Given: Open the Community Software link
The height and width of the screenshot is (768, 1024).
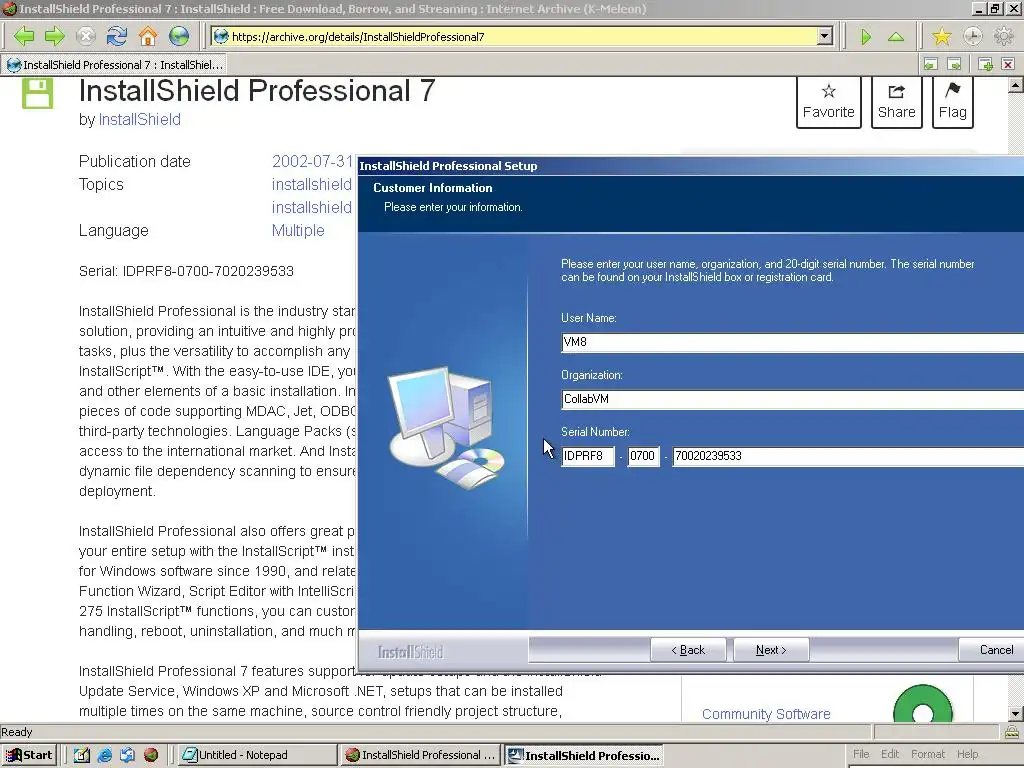Looking at the screenshot, I should 766,714.
